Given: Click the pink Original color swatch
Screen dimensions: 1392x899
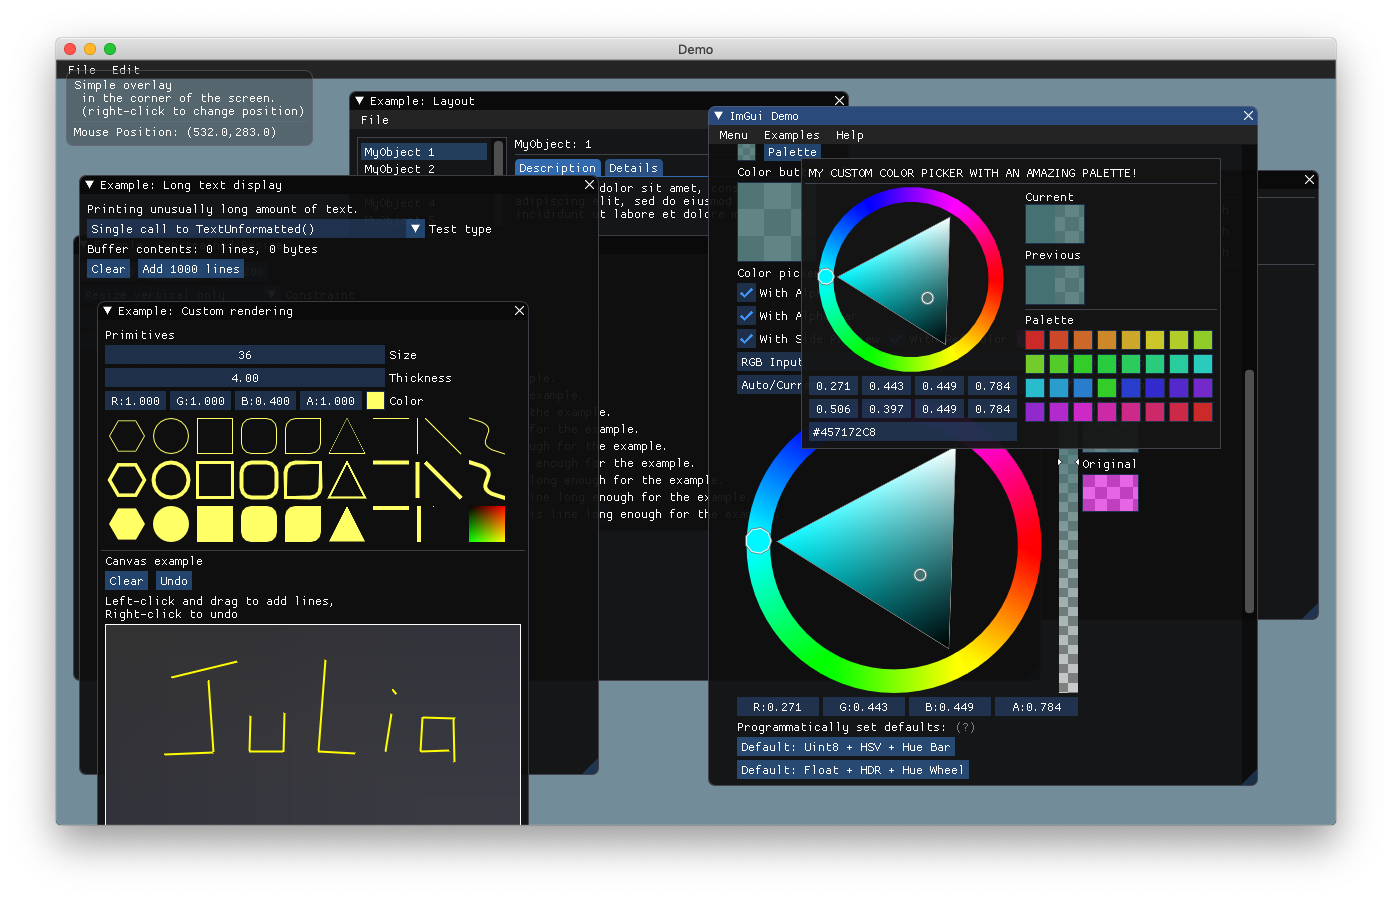Looking at the screenshot, I should tap(1110, 493).
